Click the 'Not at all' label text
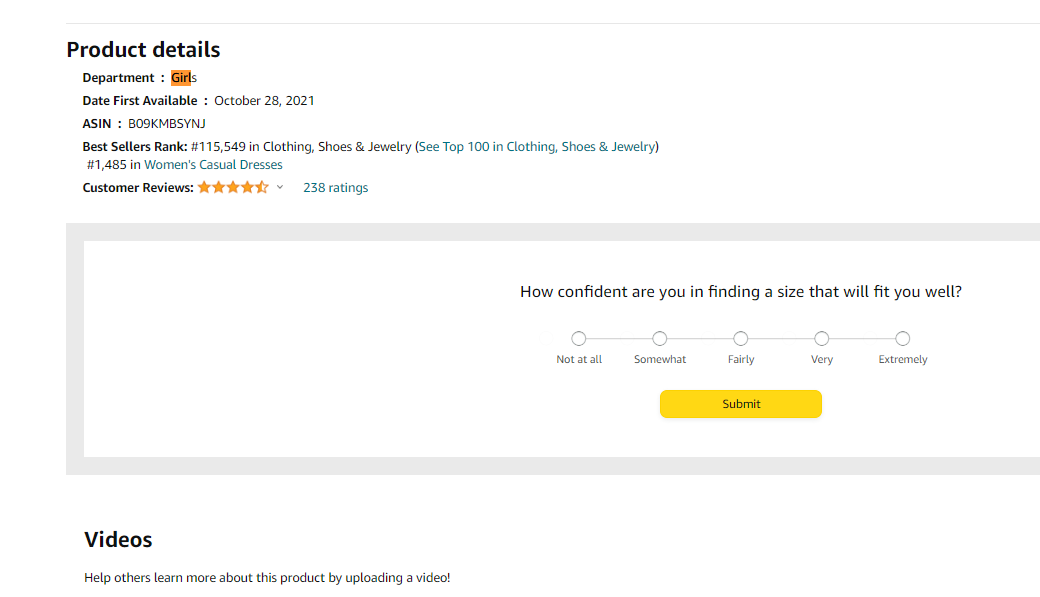1040x597 pixels. 579,360
